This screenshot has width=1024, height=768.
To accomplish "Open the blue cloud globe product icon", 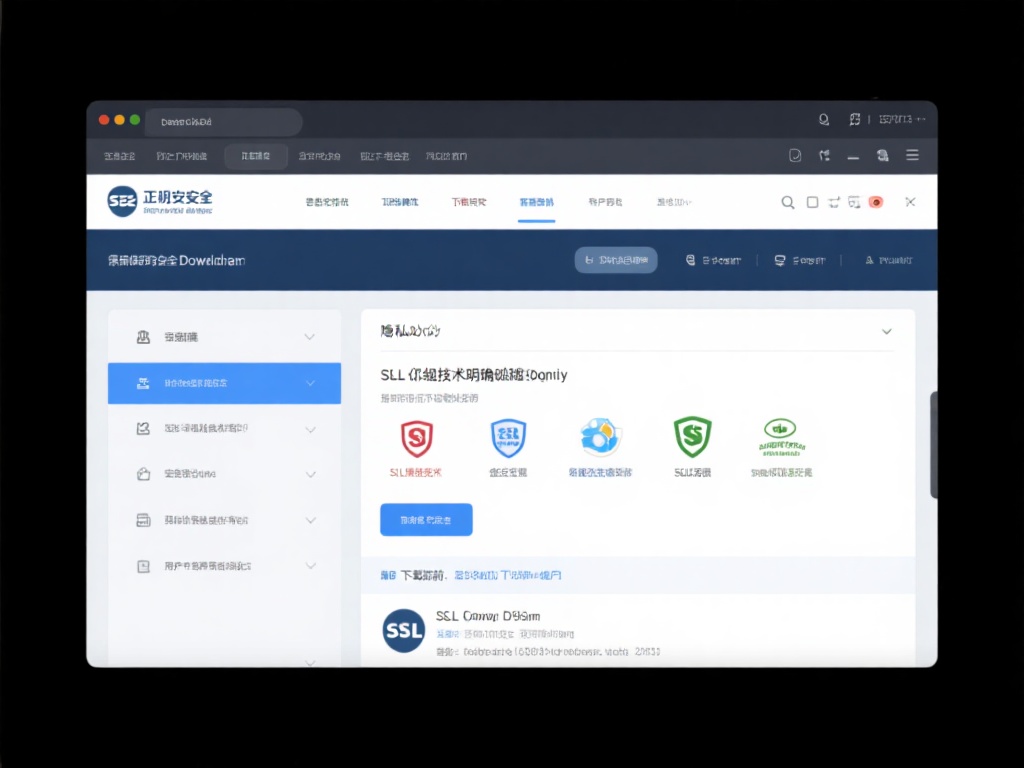I will 600,438.
